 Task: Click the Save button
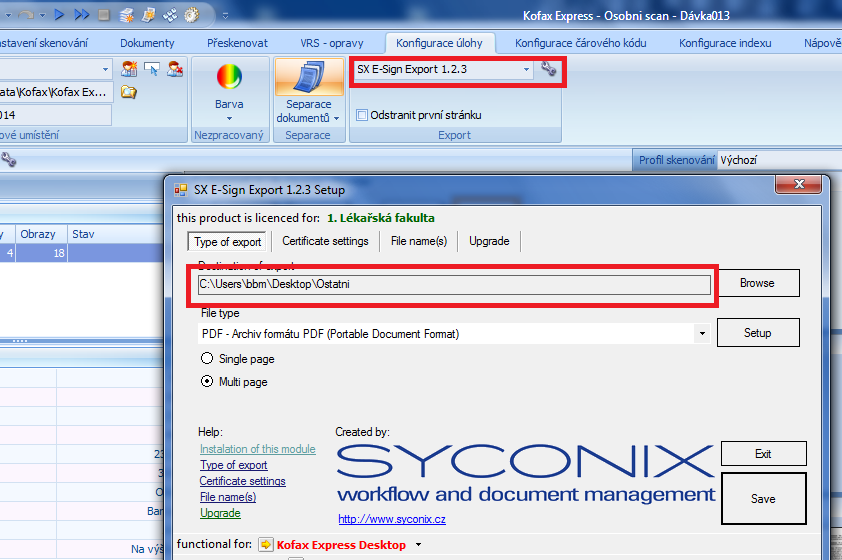763,499
